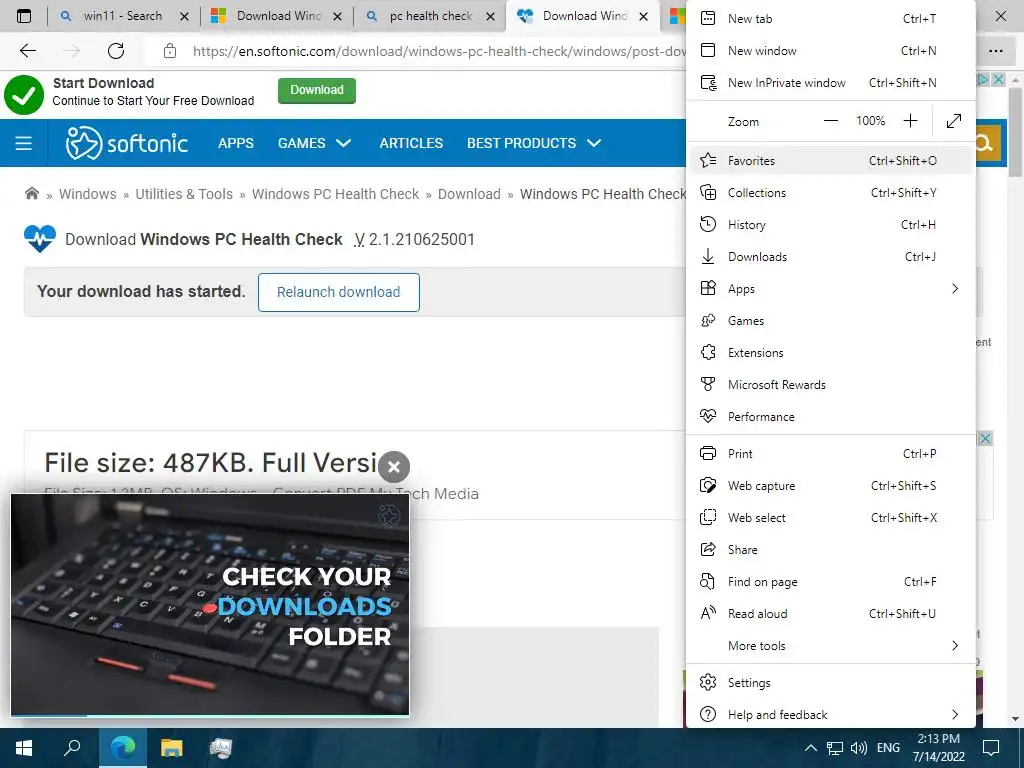The width and height of the screenshot is (1024, 768).
Task: Click the home breadcrumb icon
Action: [31, 193]
